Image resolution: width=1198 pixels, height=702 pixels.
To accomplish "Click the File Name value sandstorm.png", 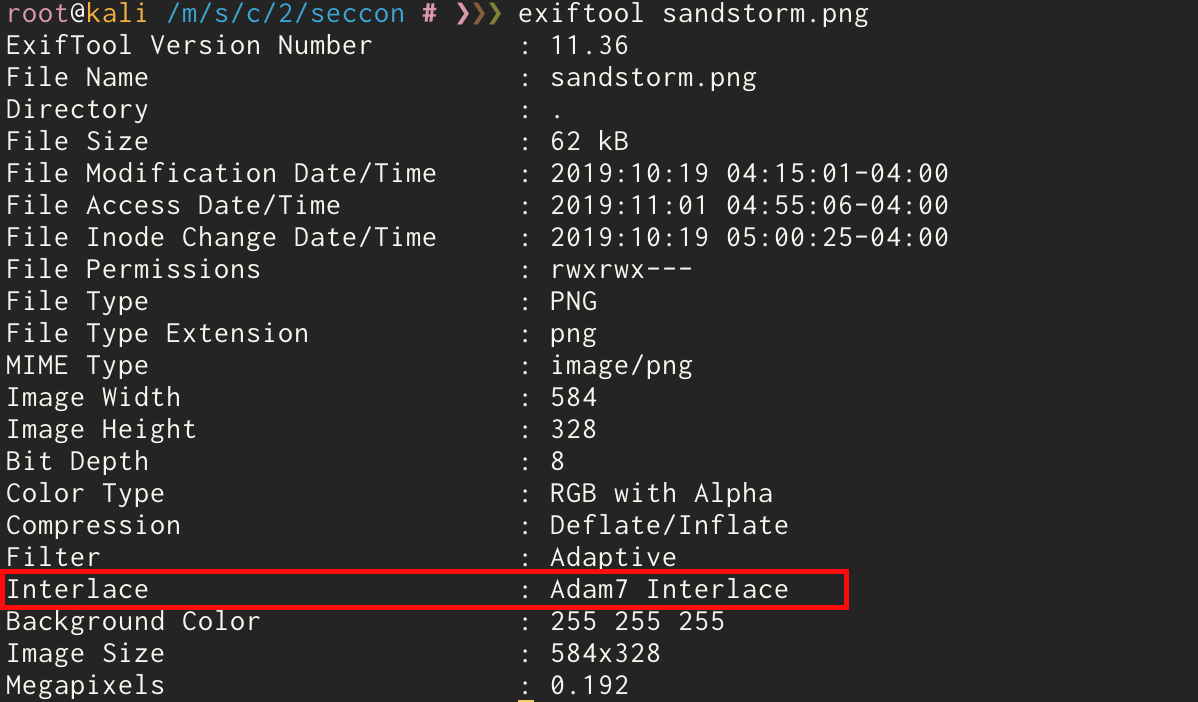I will [x=653, y=78].
